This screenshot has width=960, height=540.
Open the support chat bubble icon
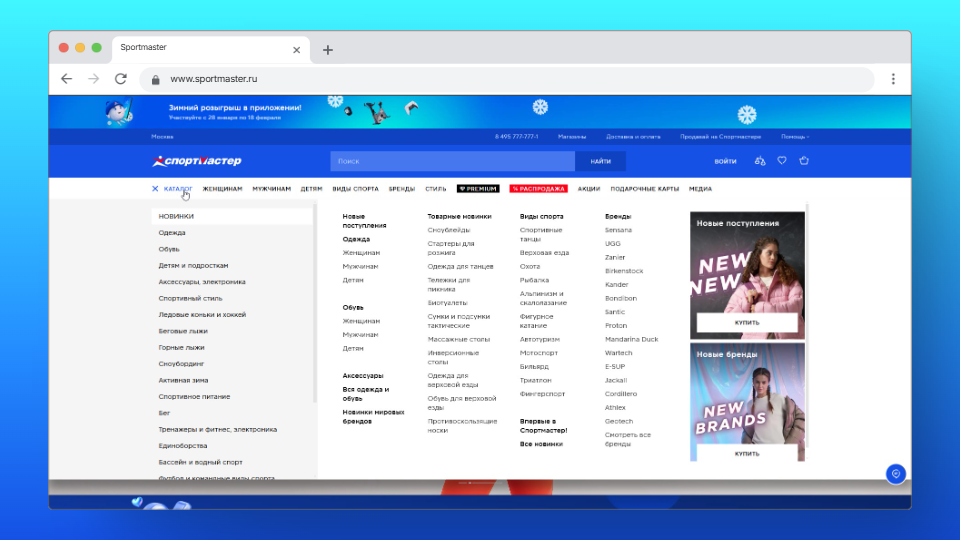click(x=896, y=474)
